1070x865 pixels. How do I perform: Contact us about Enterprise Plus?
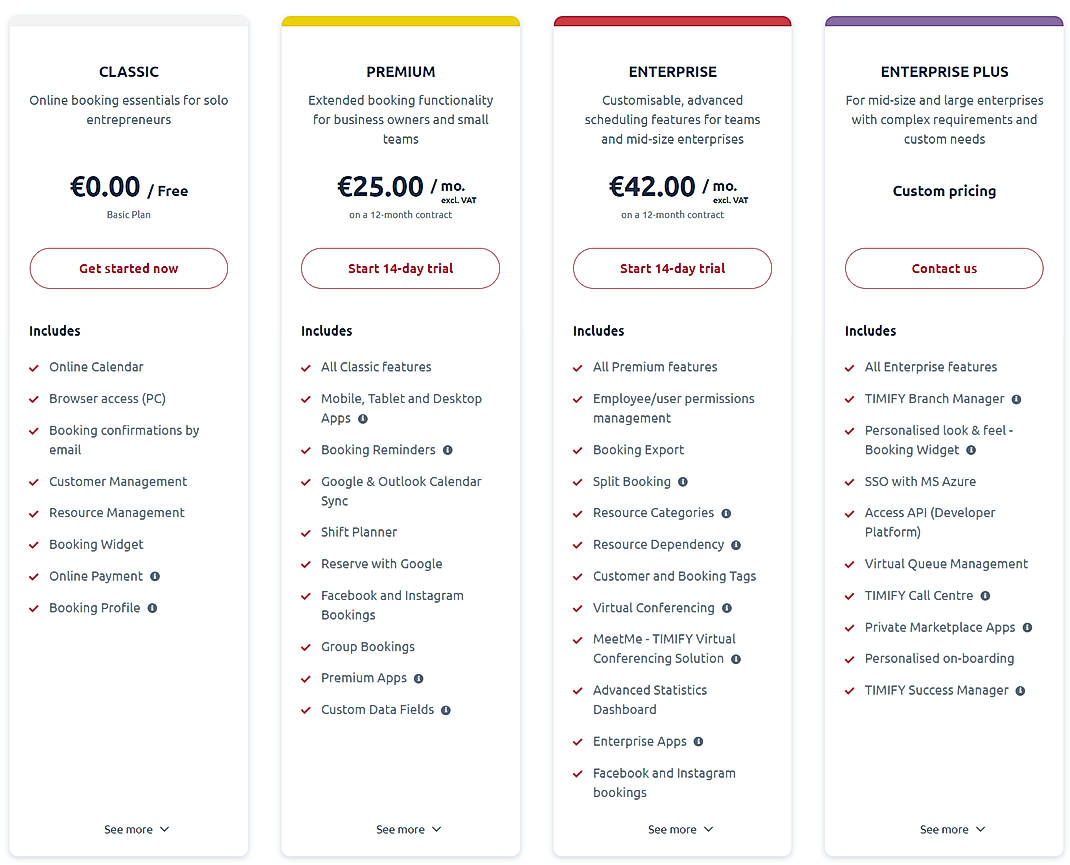tap(944, 268)
